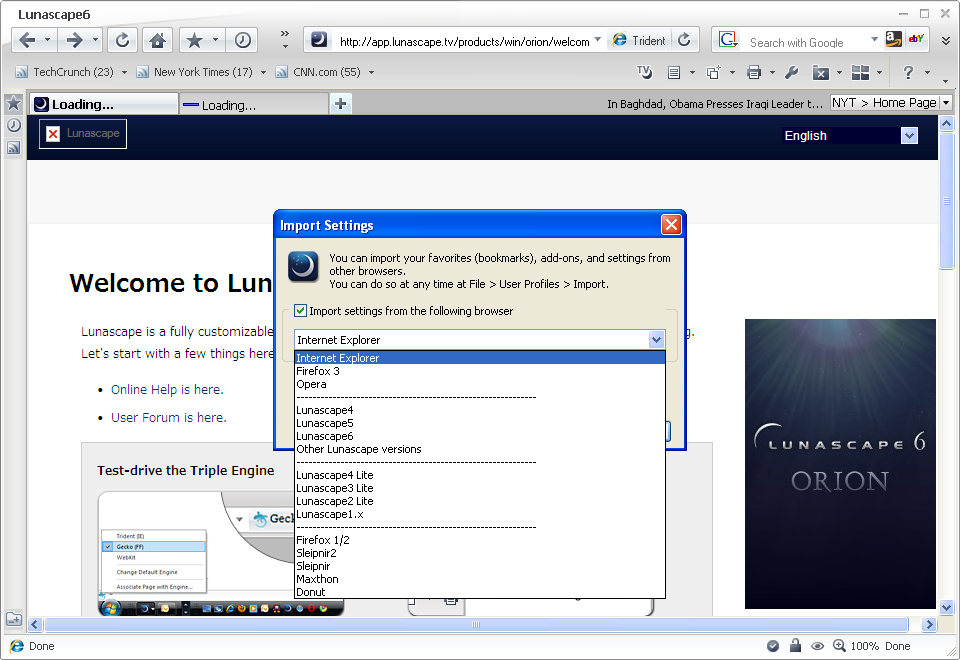Click the 100% zoom level text
This screenshot has width=960, height=660.
pos(864,646)
